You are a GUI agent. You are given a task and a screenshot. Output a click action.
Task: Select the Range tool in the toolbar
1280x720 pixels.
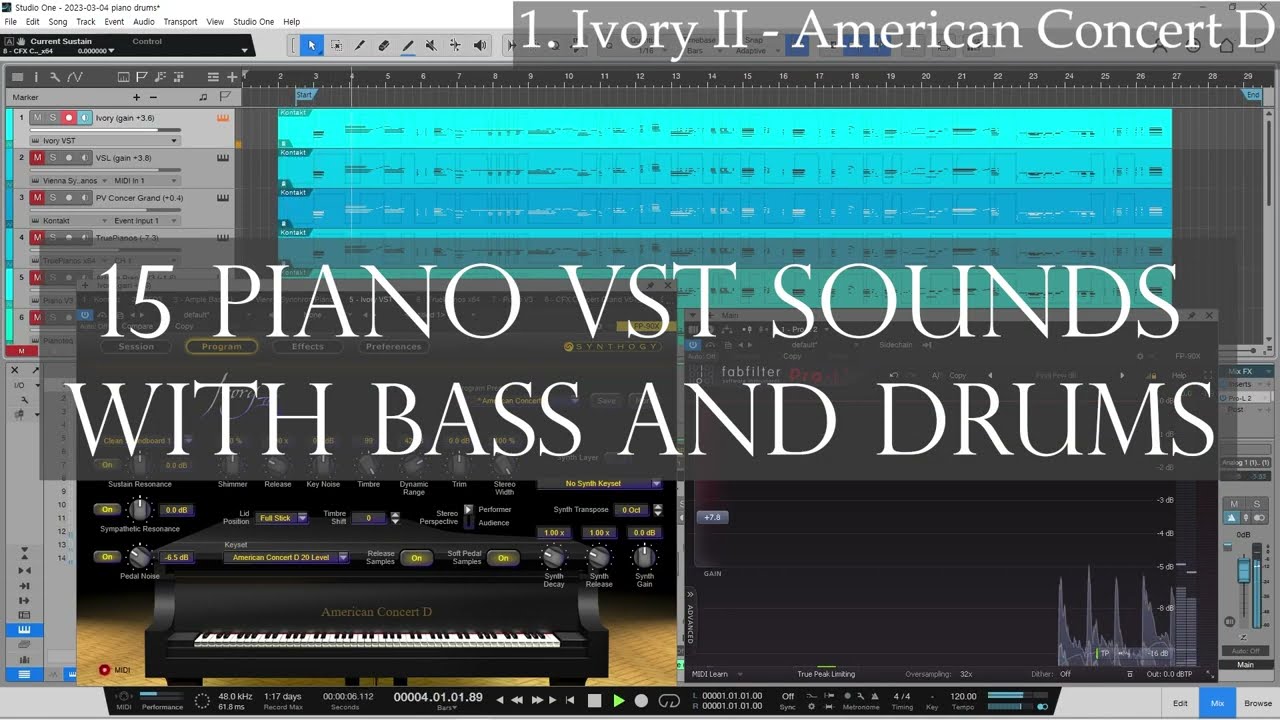(x=336, y=45)
